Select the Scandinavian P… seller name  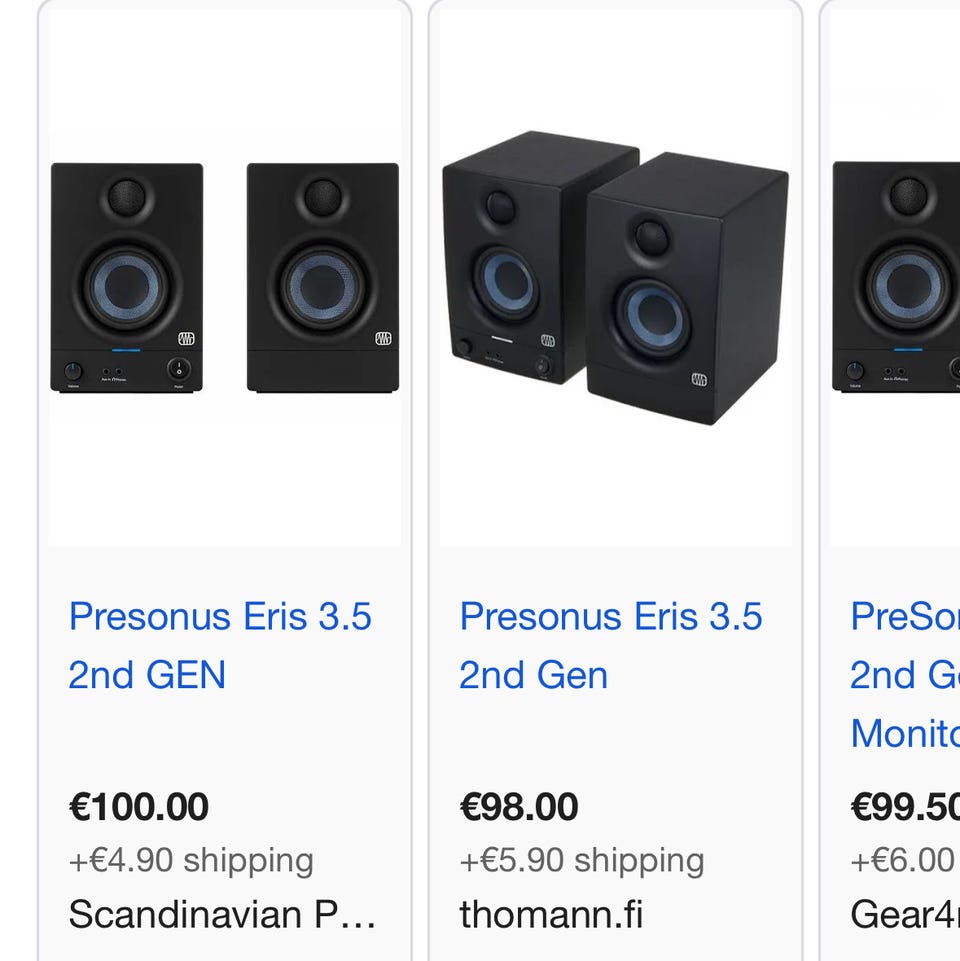(222, 914)
